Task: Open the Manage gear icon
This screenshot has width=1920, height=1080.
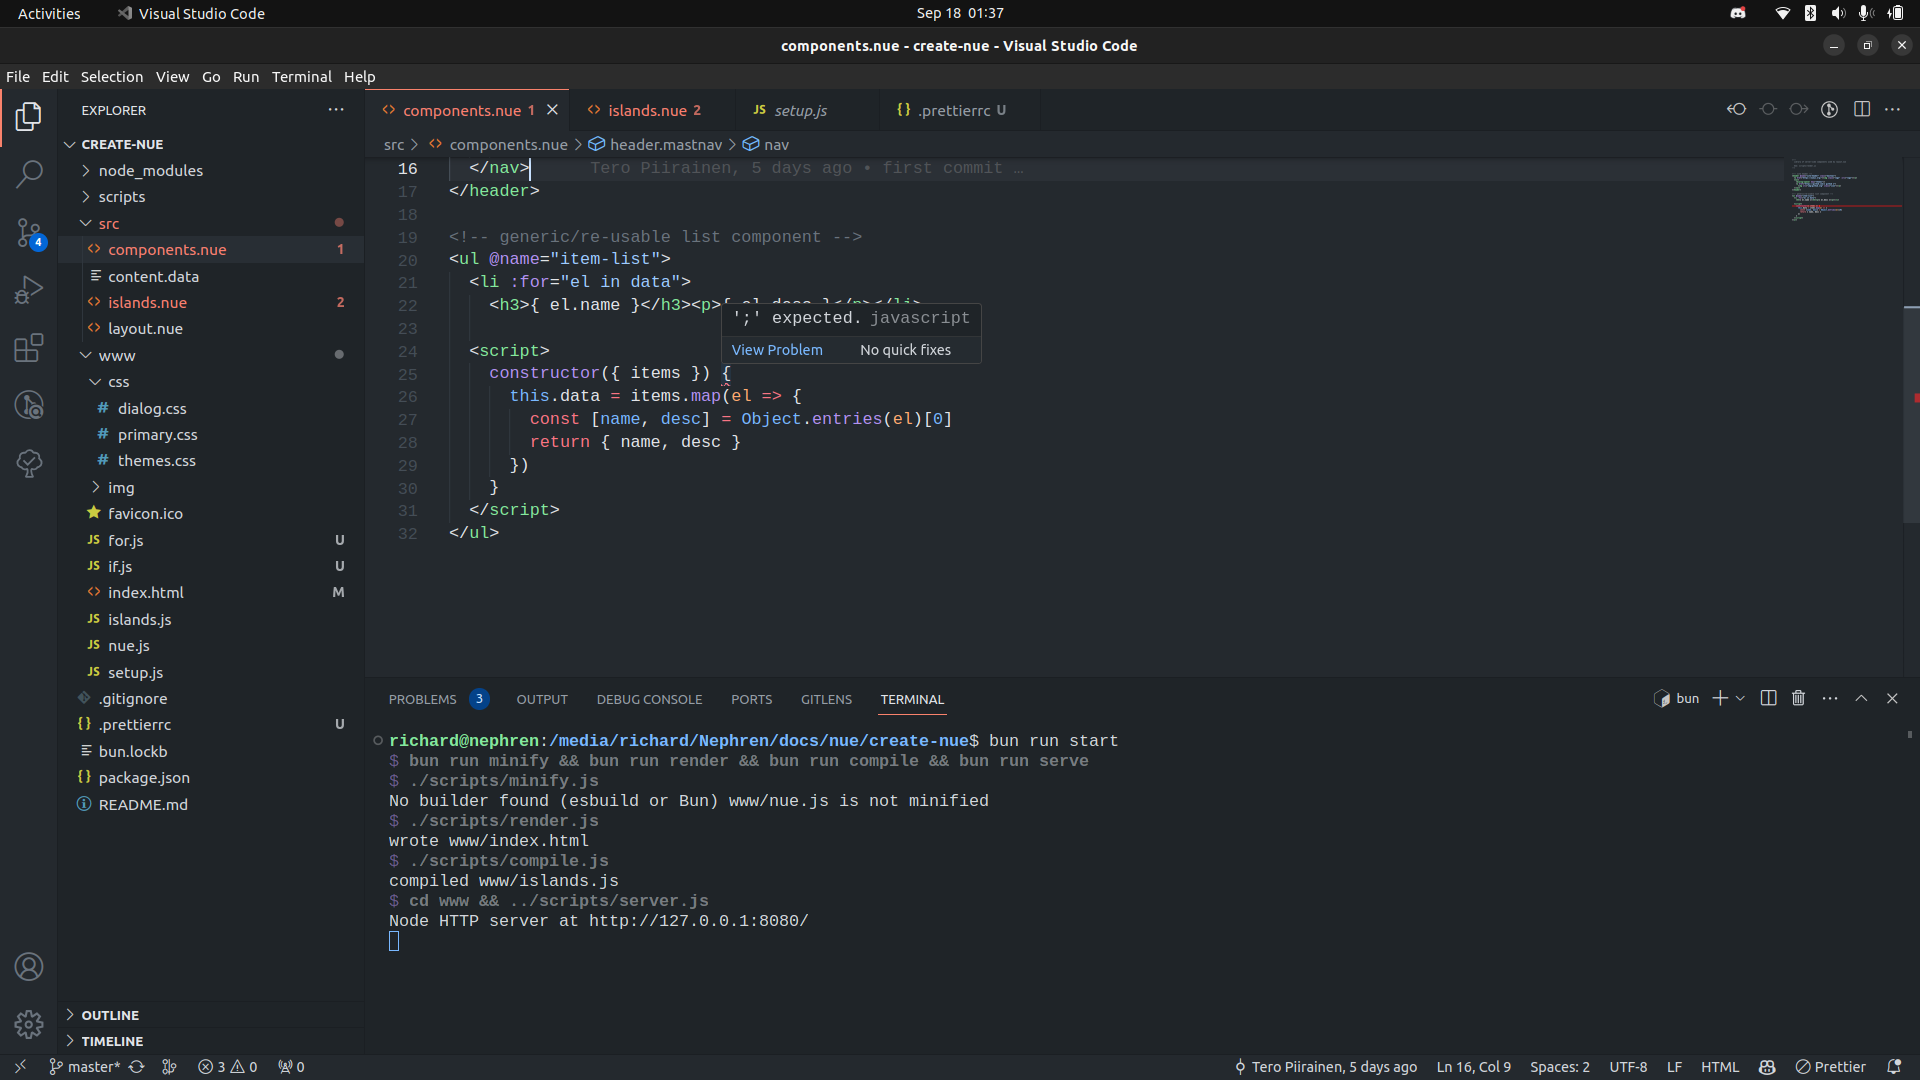Action: point(29,1024)
